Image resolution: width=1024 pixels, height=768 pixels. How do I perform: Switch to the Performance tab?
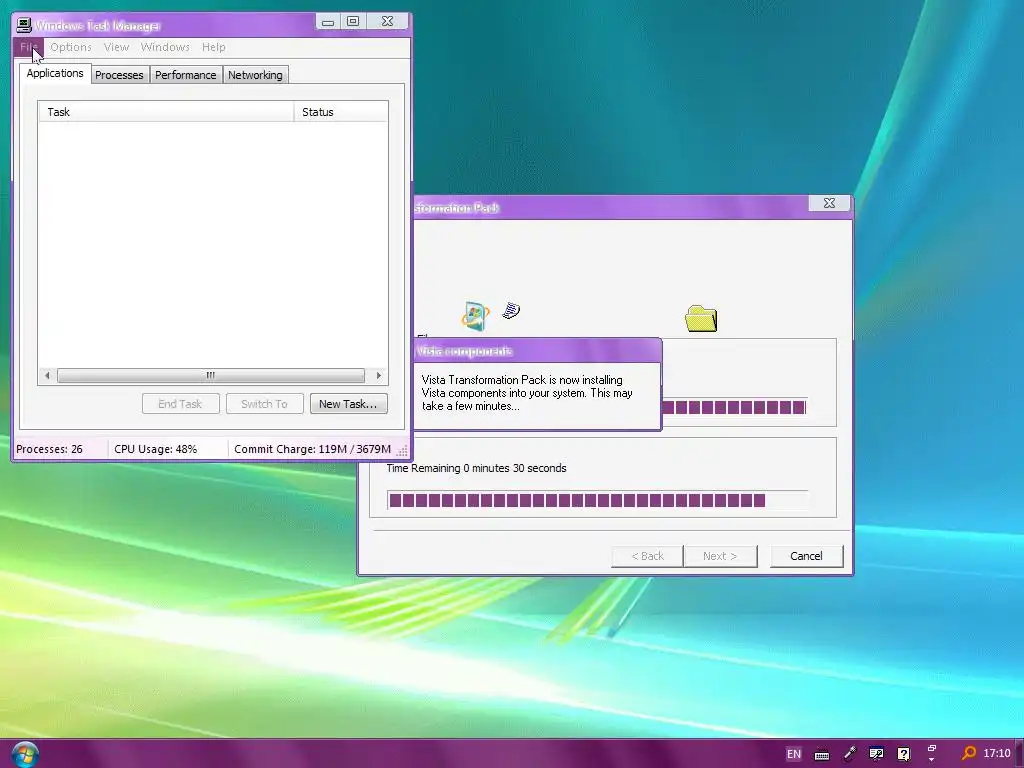coord(185,75)
